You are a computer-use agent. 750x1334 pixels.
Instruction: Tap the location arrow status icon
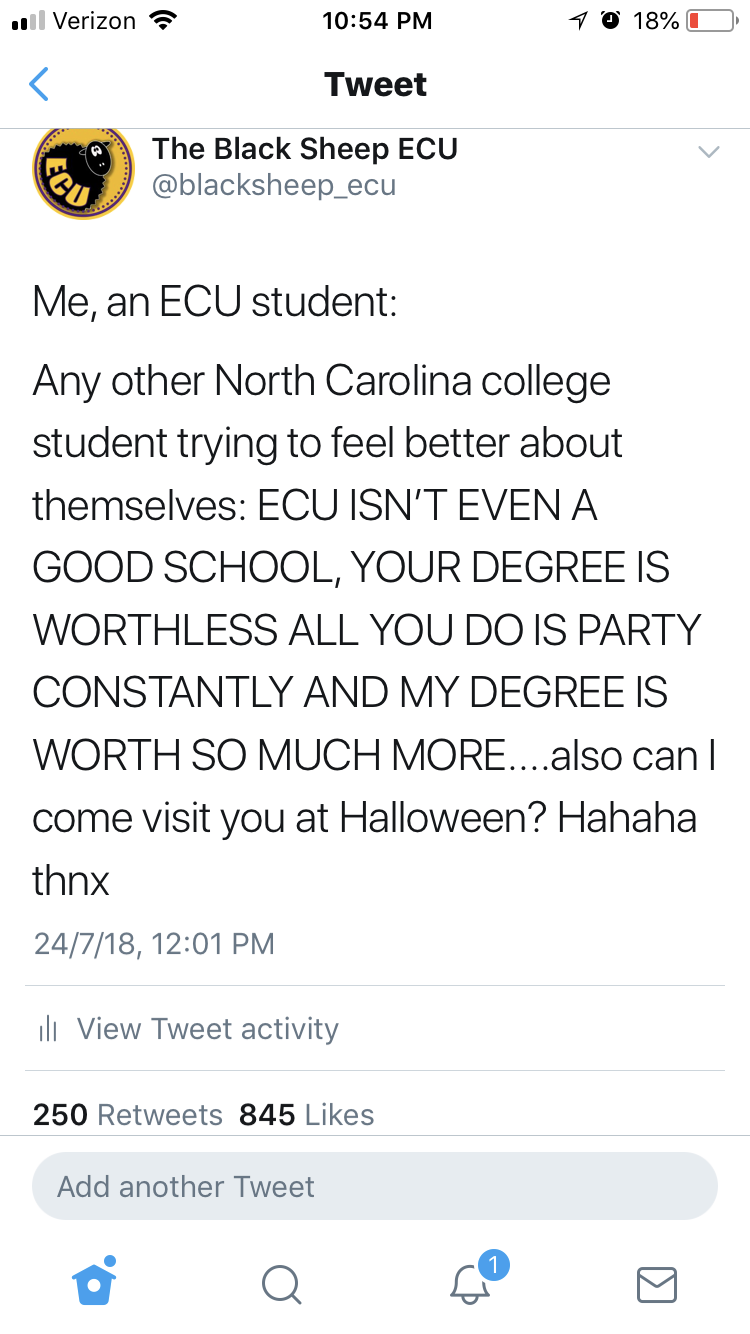pos(577,21)
